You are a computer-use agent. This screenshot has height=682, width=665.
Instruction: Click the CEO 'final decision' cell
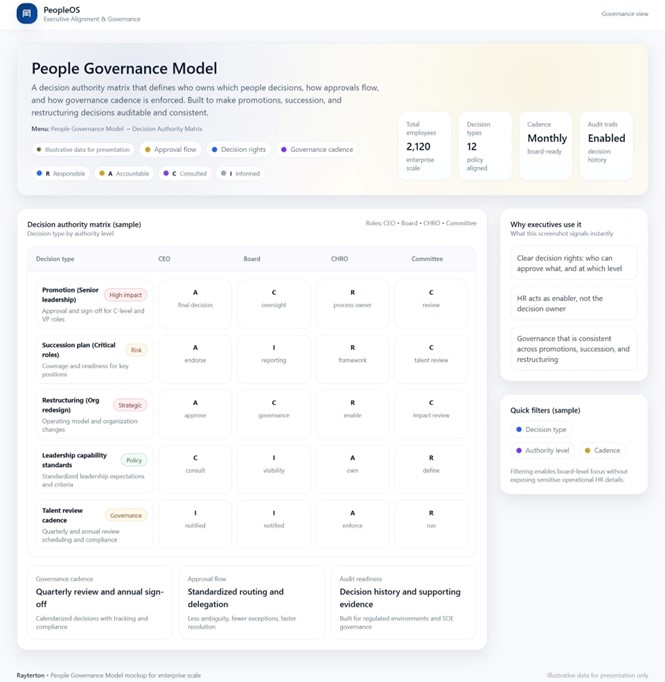[195, 304]
